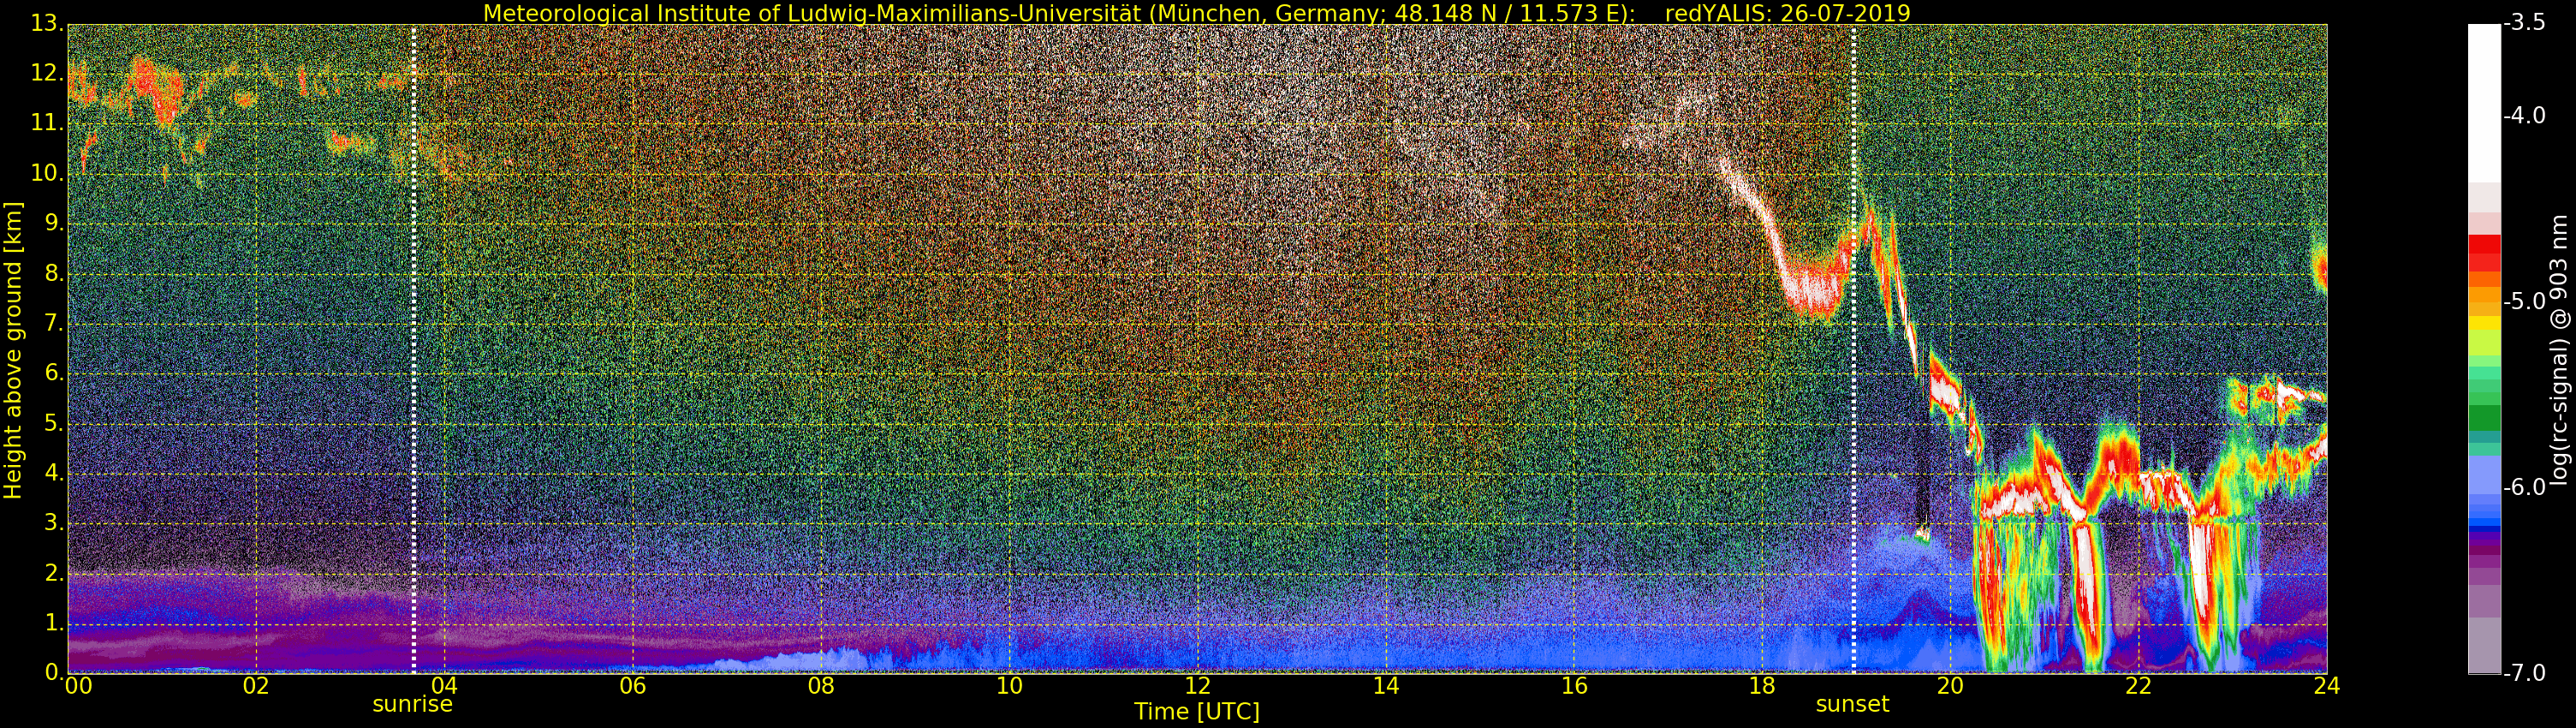Click the plot title mentioning redYALIS 26-07-2019
The width and height of the screenshot is (2576, 728).
point(1196,13)
